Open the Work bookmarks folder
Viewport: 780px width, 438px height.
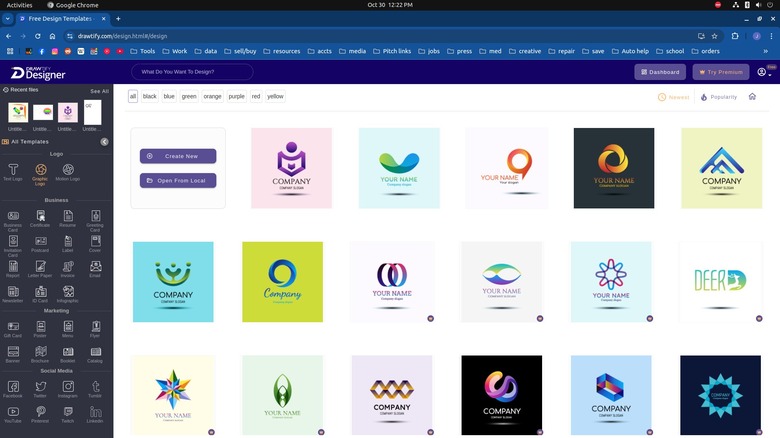click(x=174, y=51)
